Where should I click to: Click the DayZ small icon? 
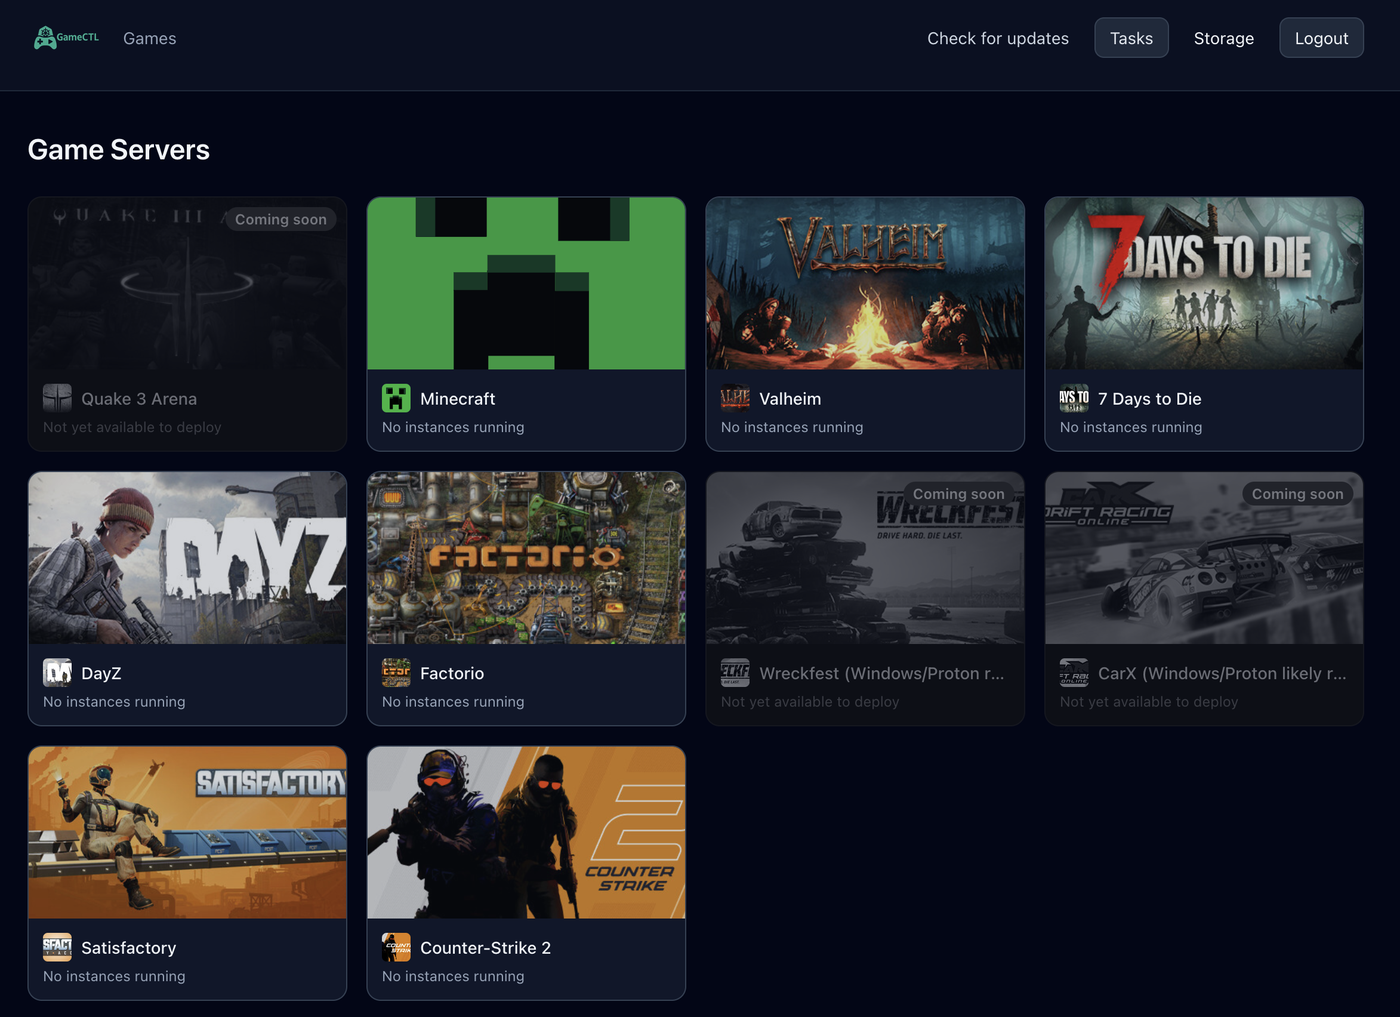[57, 673]
